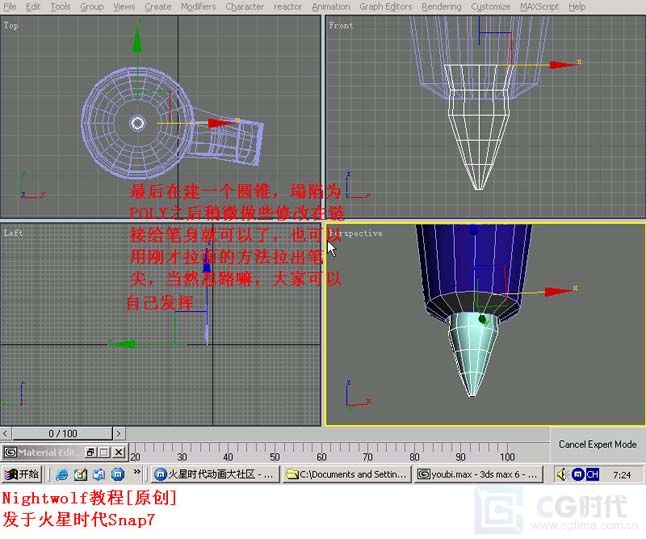Click frame 80 on the timeline ruler
The height and width of the screenshot is (539, 646).
414,457
